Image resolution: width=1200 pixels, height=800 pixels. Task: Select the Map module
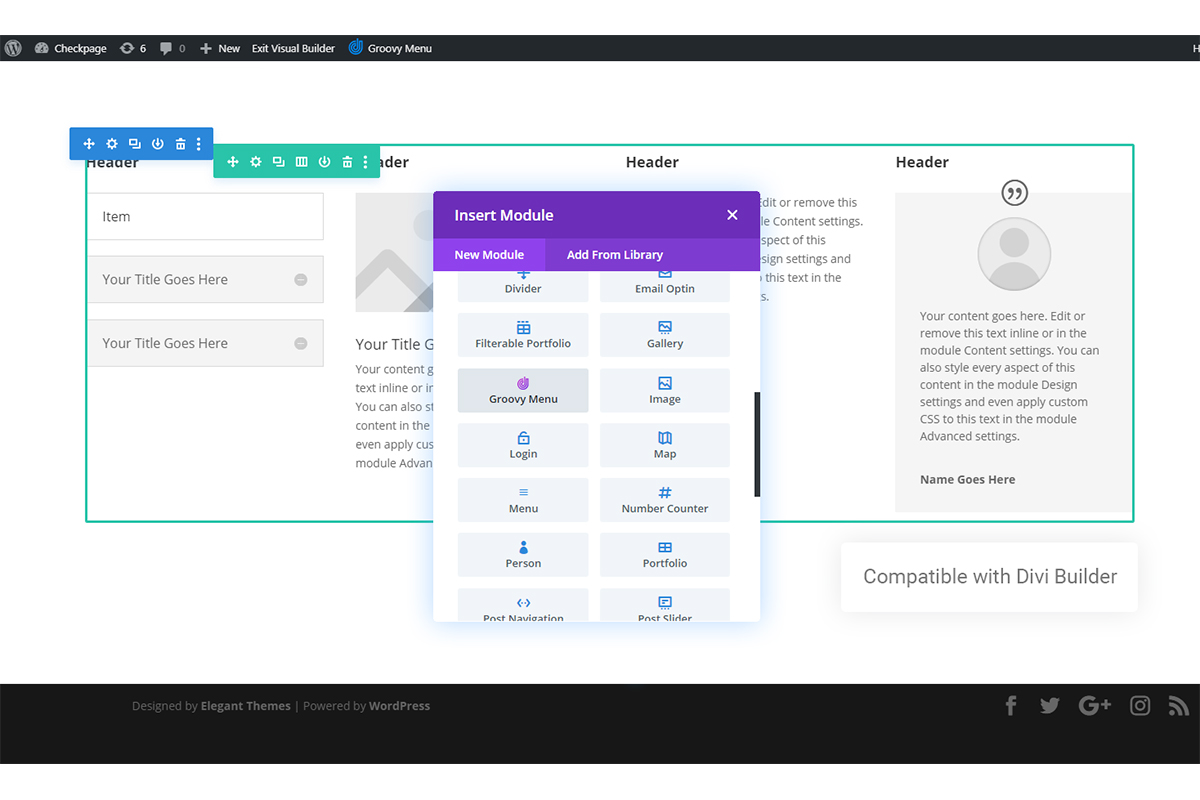pyautogui.click(x=665, y=445)
